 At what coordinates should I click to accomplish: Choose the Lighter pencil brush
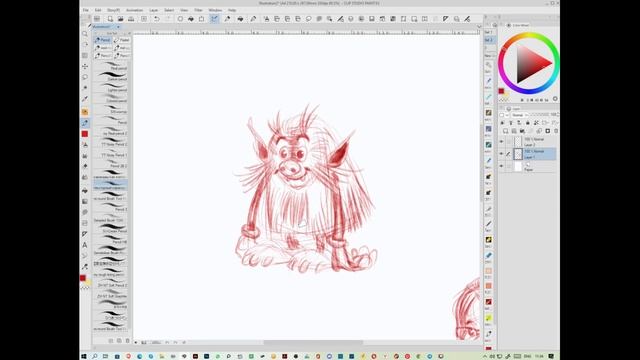coord(111,87)
